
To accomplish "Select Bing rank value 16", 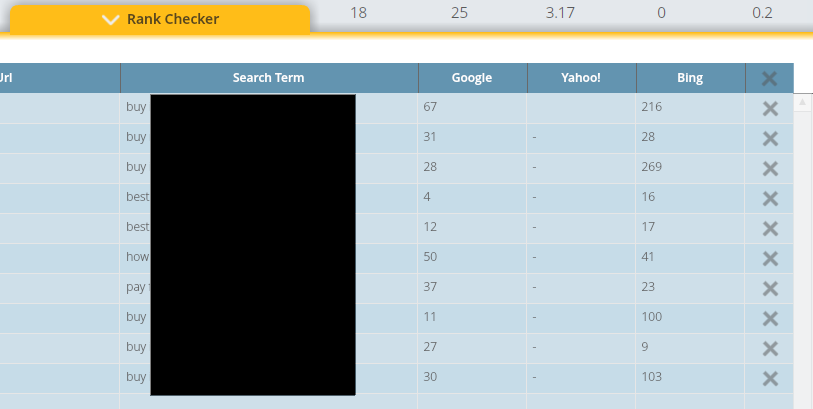I will click(648, 197).
